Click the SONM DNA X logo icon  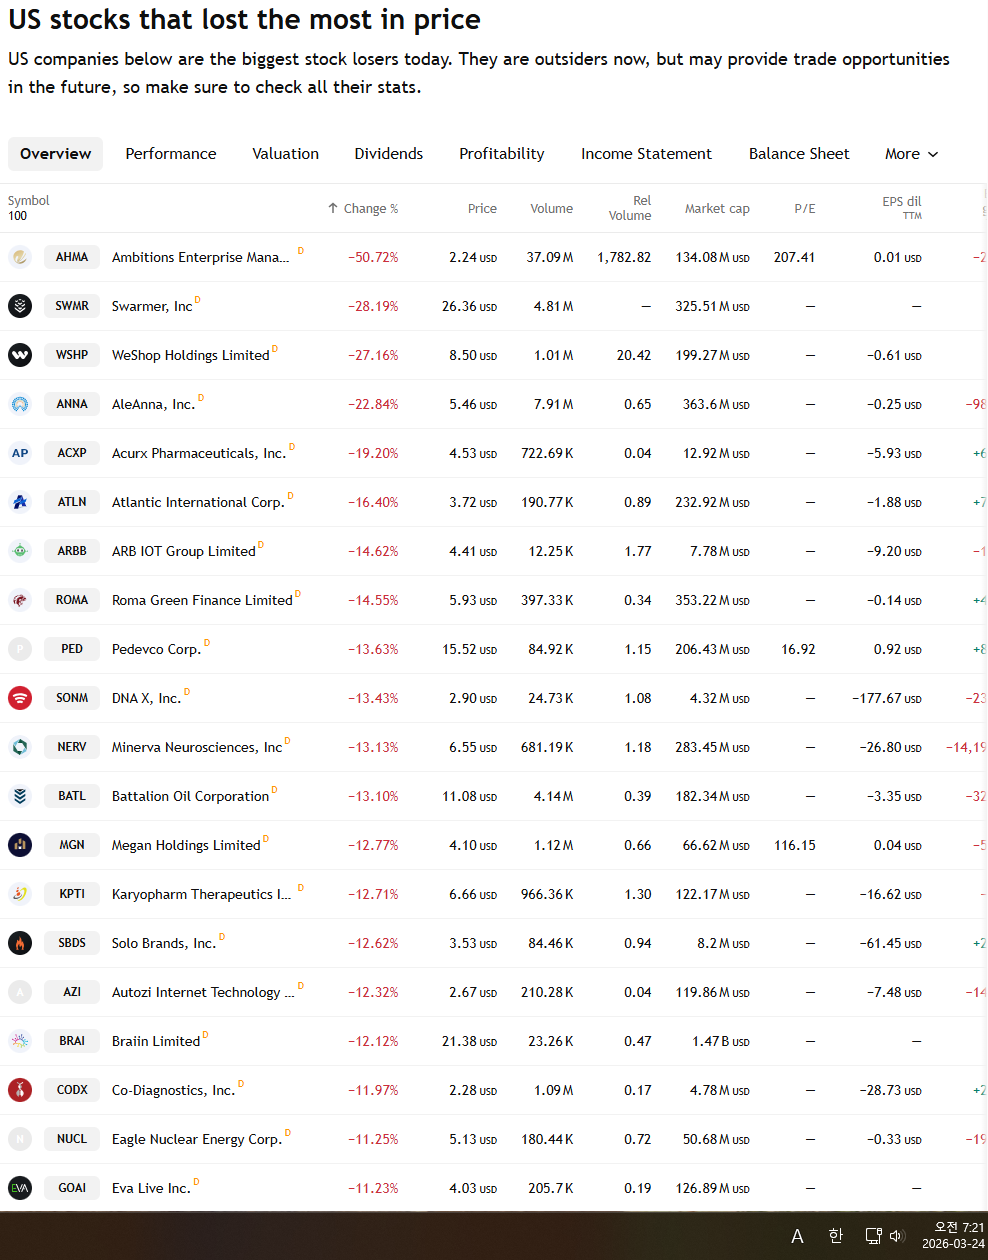[x=20, y=698]
